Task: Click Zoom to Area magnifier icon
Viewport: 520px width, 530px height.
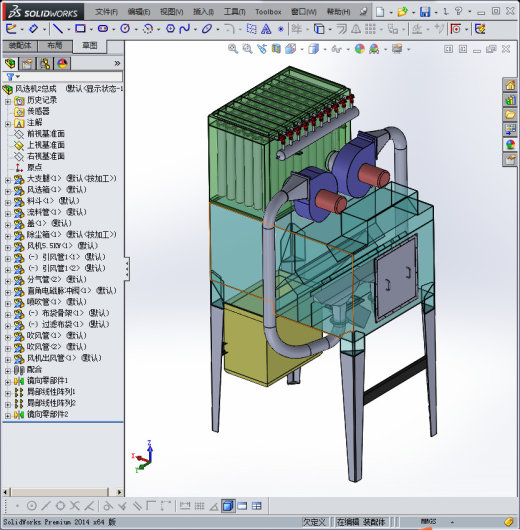Action: tap(247, 49)
